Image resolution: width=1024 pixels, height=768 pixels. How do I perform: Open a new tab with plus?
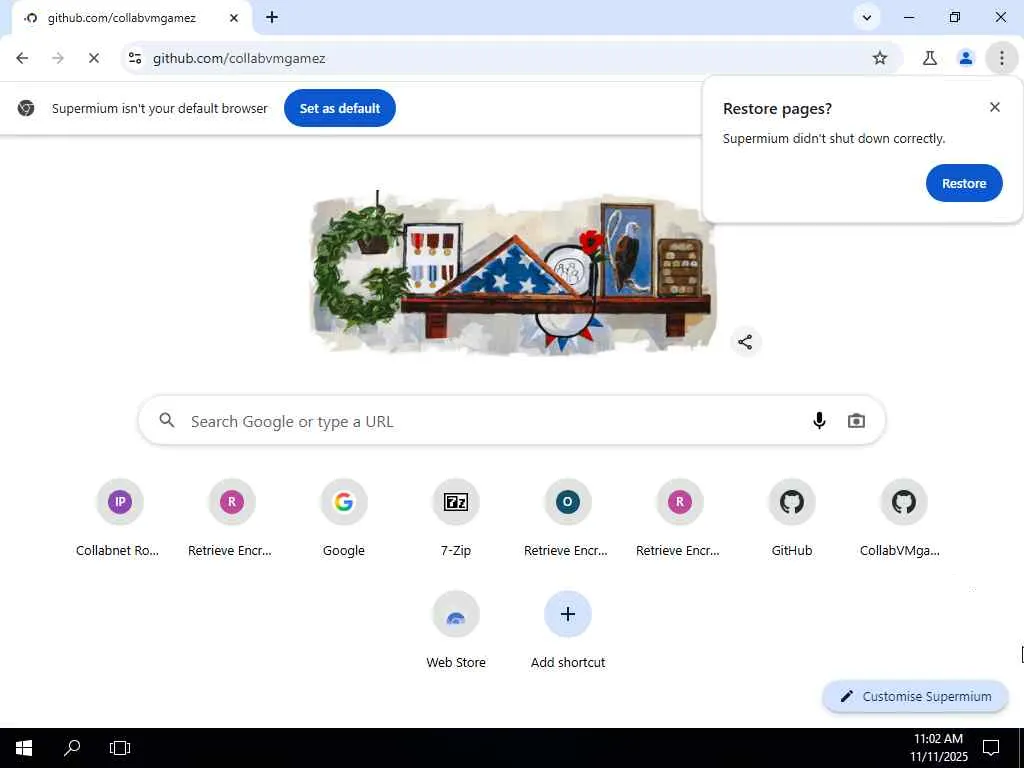[x=272, y=18]
